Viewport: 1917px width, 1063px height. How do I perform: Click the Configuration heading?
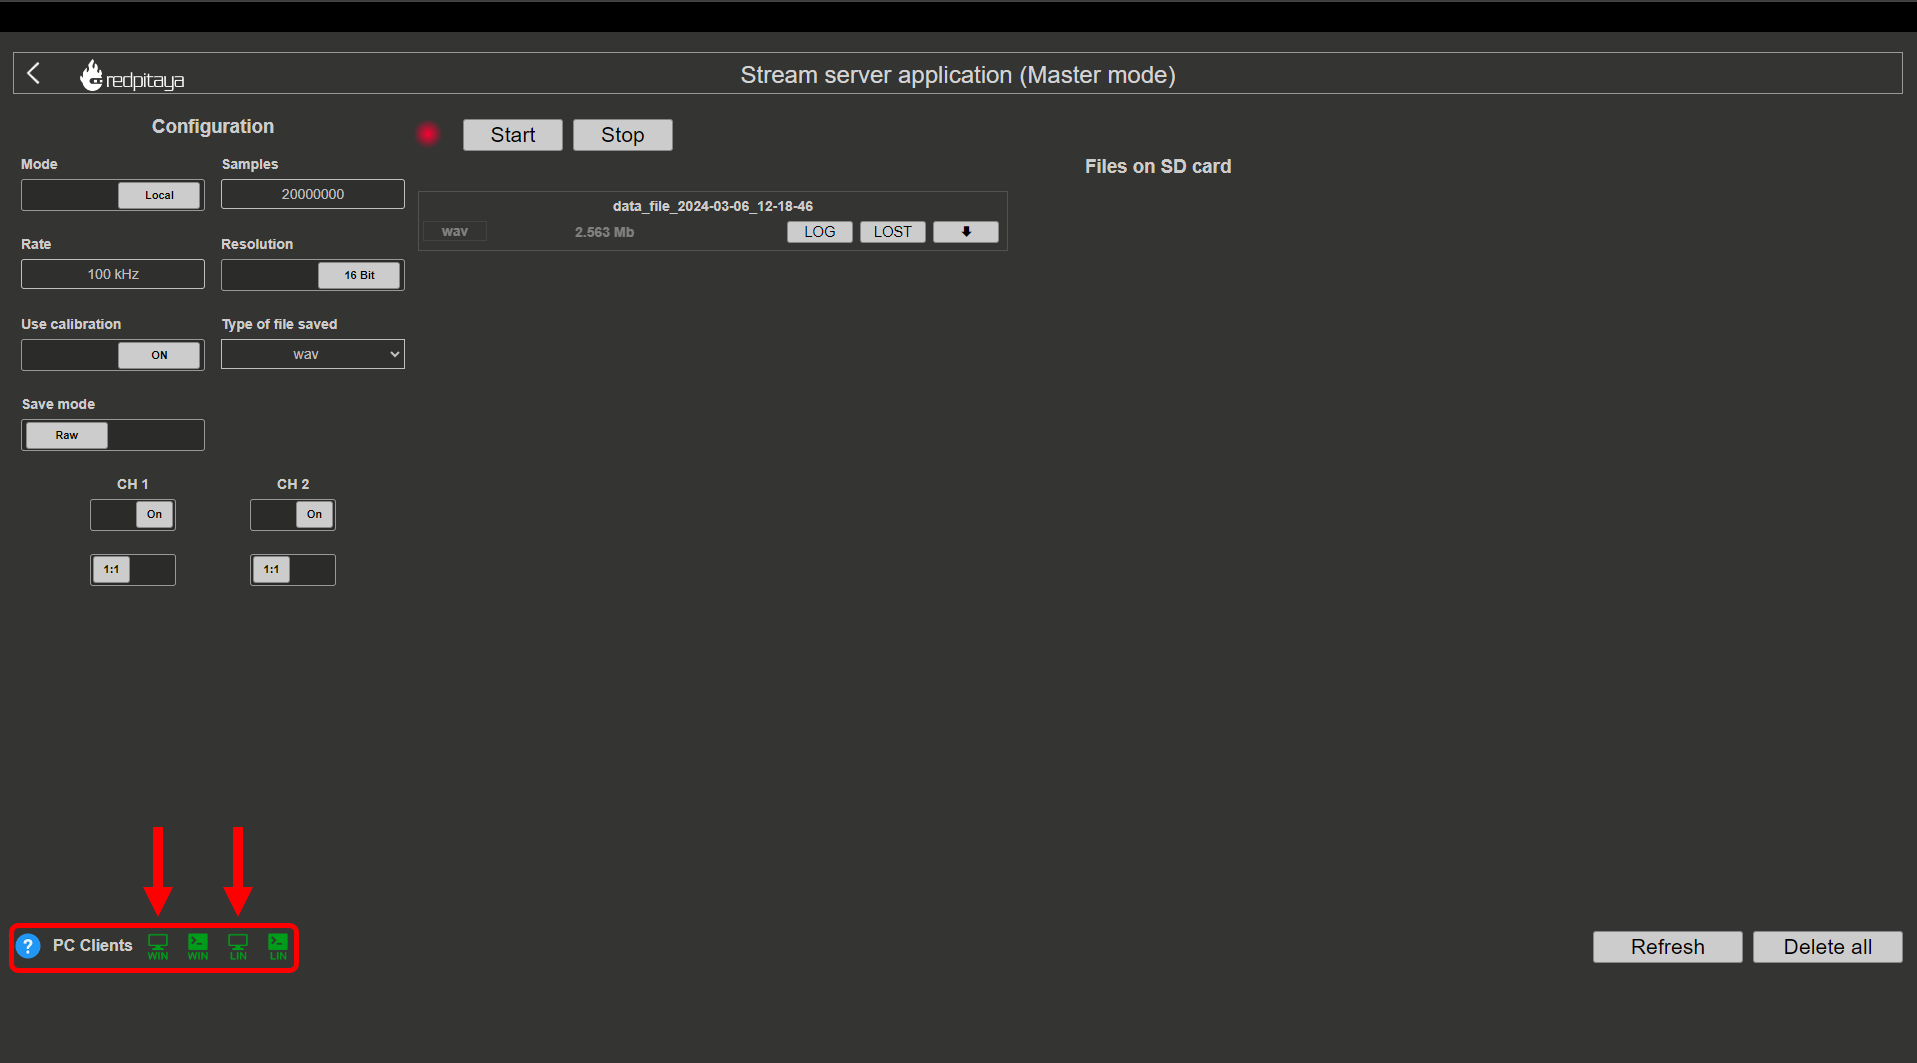click(x=213, y=127)
